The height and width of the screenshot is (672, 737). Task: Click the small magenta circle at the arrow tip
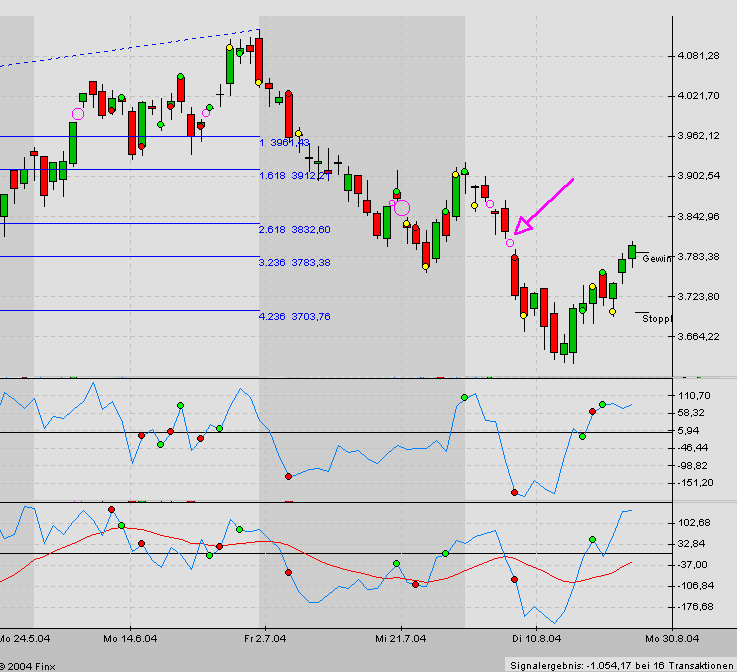[510, 243]
